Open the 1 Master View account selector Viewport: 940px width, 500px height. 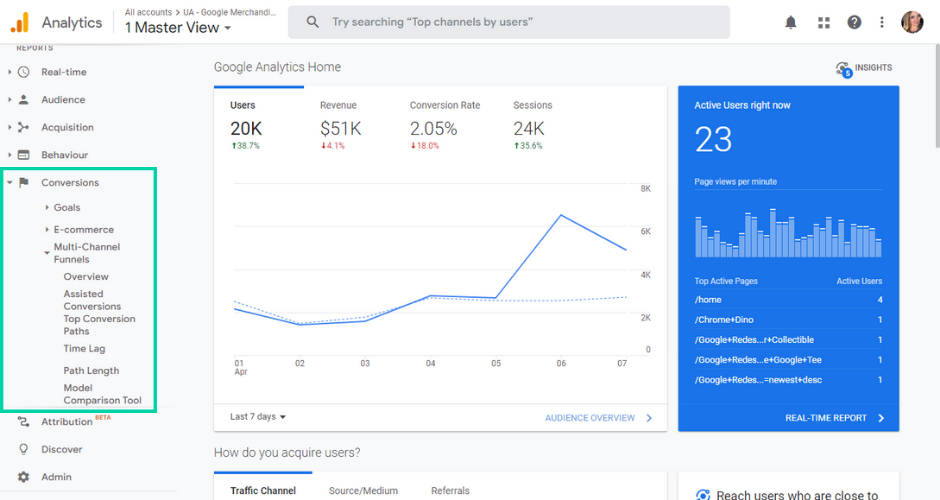177,28
